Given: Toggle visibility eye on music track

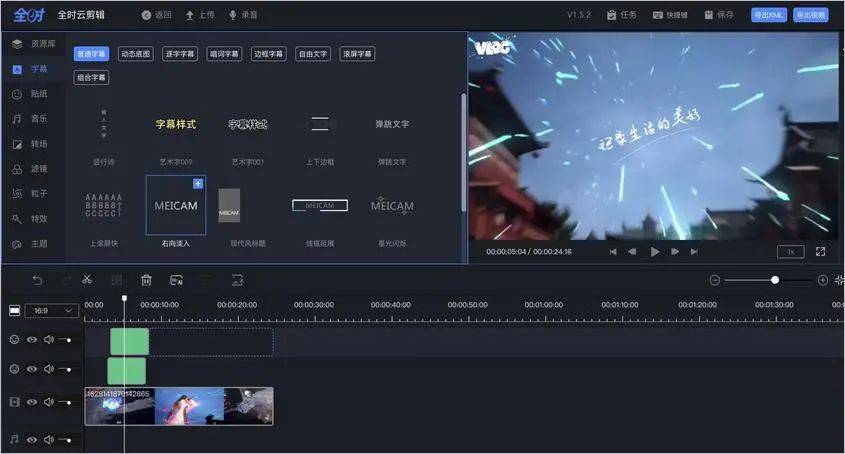Looking at the screenshot, I should click(32, 439).
